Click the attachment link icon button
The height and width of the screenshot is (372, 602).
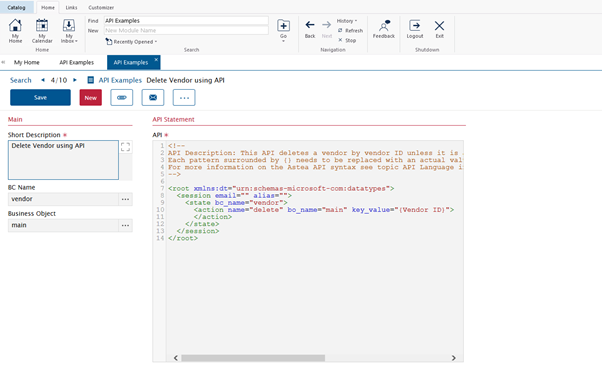pyautogui.click(x=122, y=98)
